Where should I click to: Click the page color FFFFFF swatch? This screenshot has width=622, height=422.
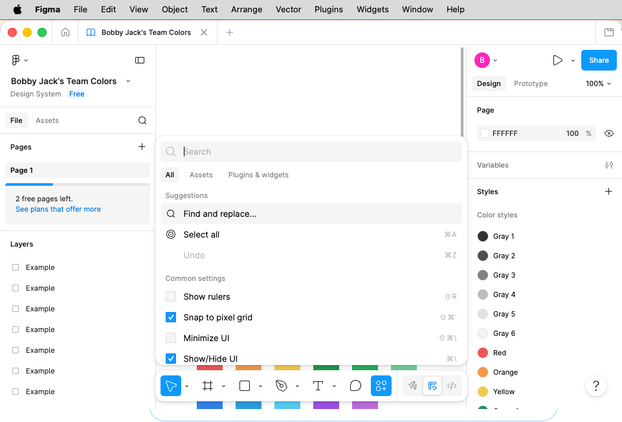(x=484, y=133)
